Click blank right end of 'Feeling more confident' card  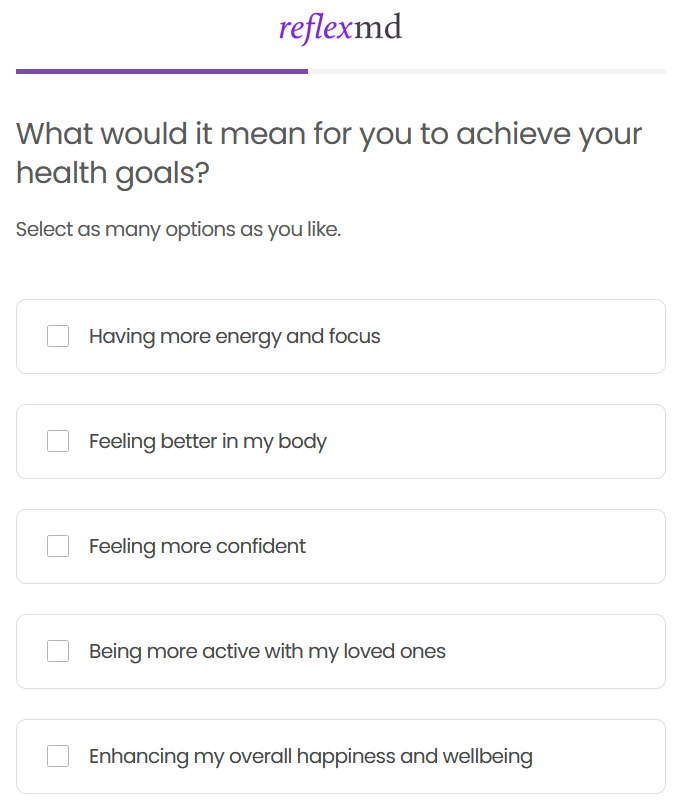pos(580,546)
